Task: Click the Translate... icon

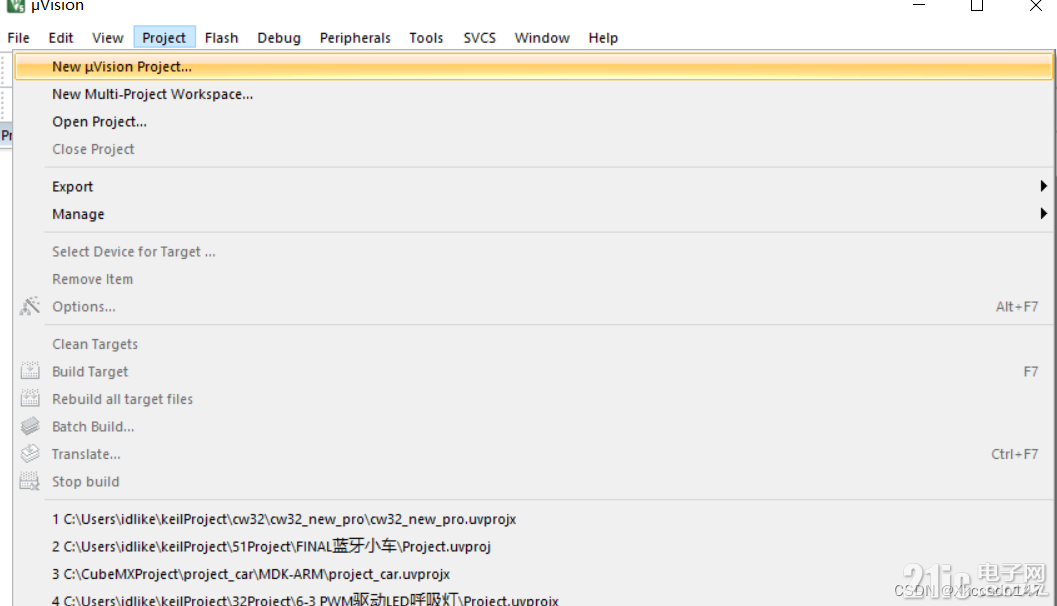Action: point(30,454)
